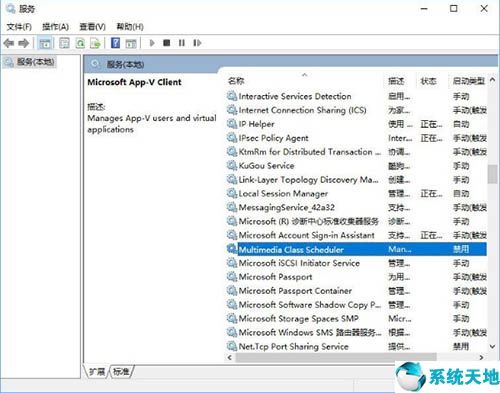Select Internet Connection Sharing (ICS) service
Image resolution: width=500 pixels, height=393 pixels.
pos(356,110)
